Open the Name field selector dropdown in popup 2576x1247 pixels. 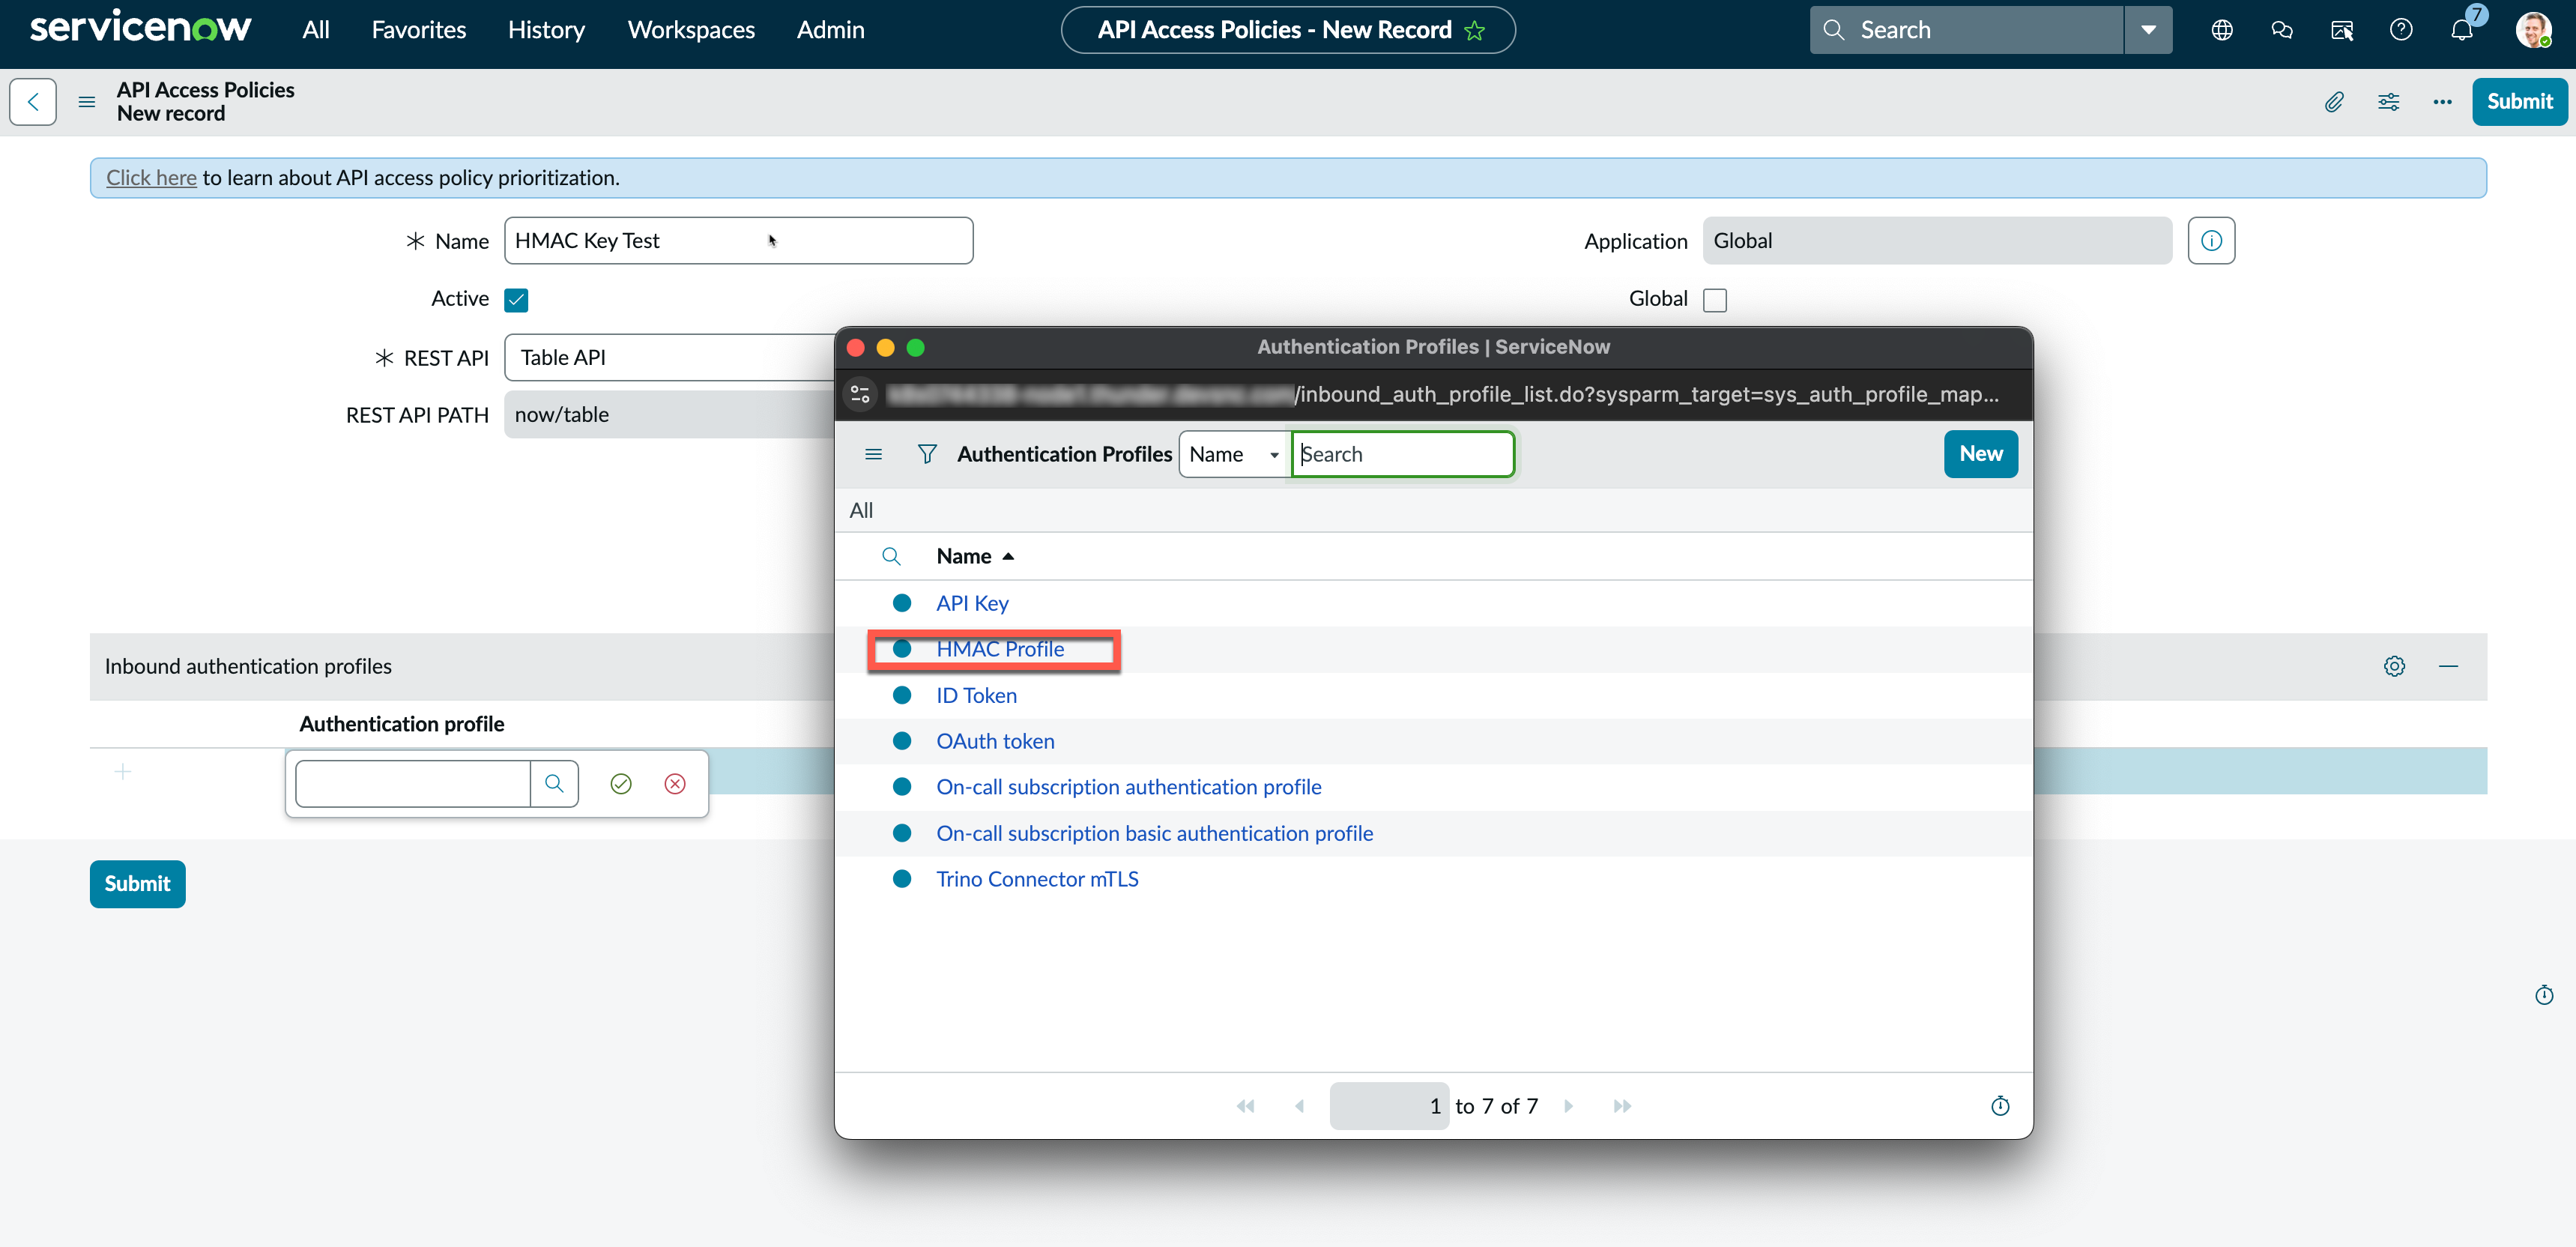(1235, 455)
